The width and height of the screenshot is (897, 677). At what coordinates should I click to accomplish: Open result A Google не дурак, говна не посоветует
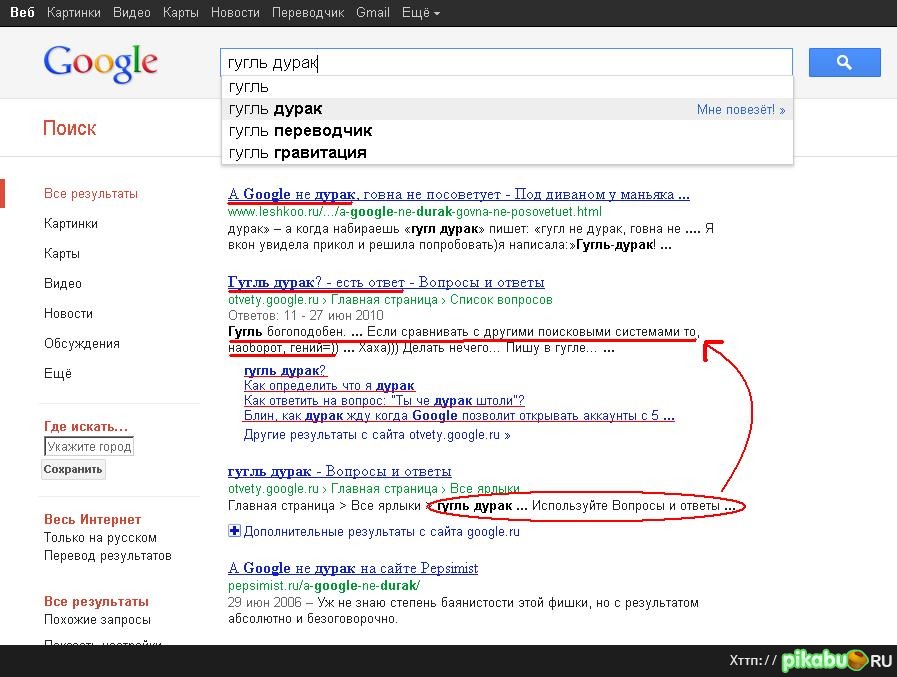(x=459, y=195)
